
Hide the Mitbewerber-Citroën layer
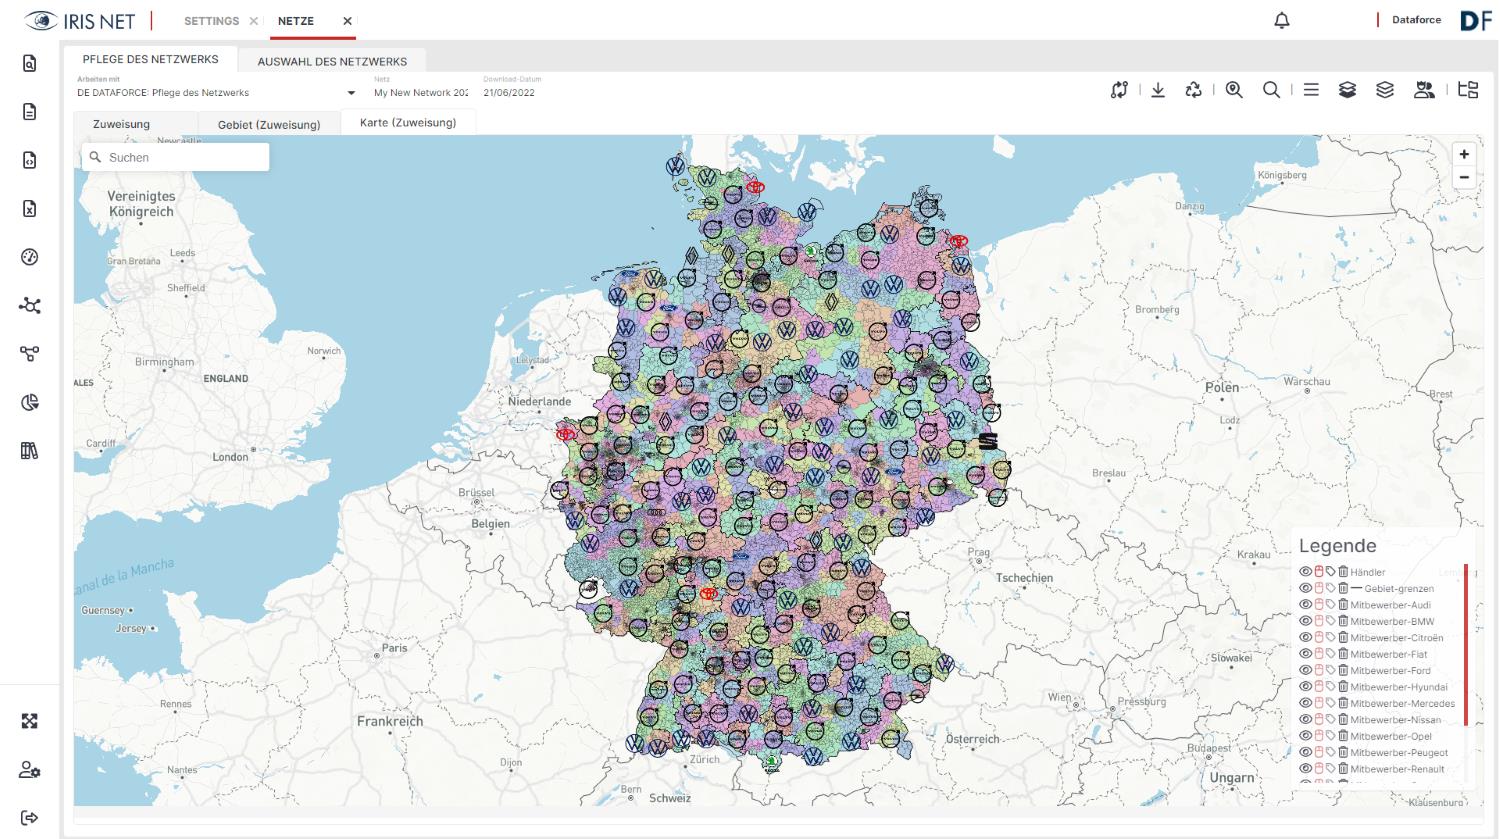[x=1305, y=638]
